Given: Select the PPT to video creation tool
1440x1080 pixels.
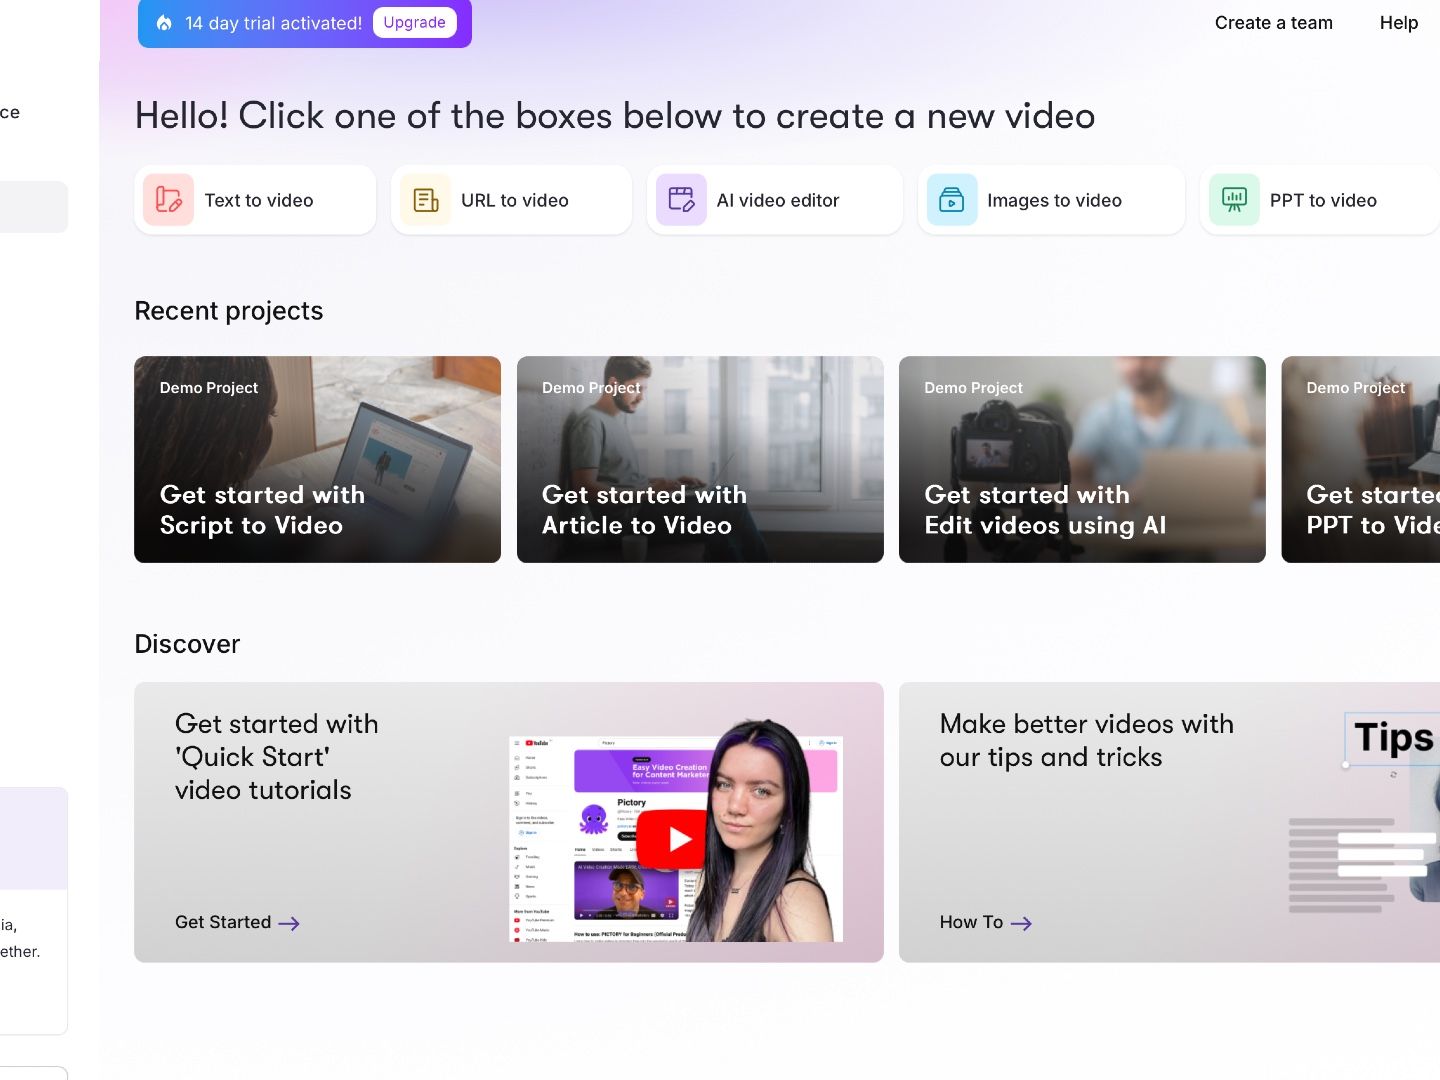Looking at the screenshot, I should click(1319, 199).
